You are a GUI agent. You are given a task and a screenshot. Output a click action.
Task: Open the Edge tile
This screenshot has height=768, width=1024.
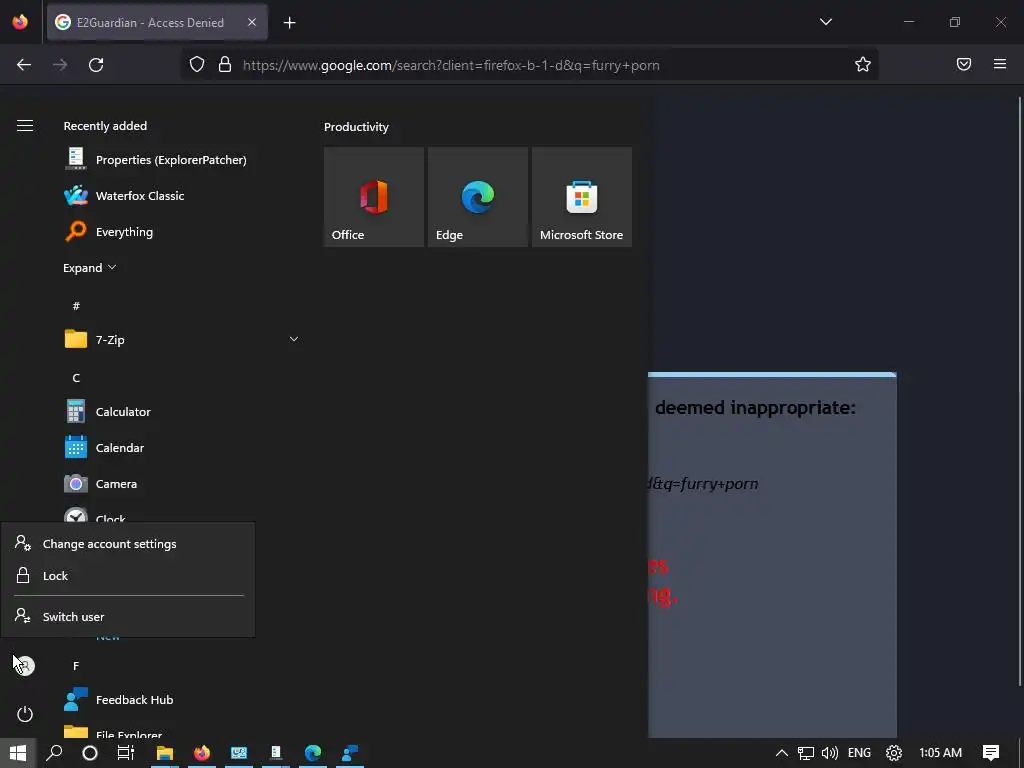click(477, 197)
